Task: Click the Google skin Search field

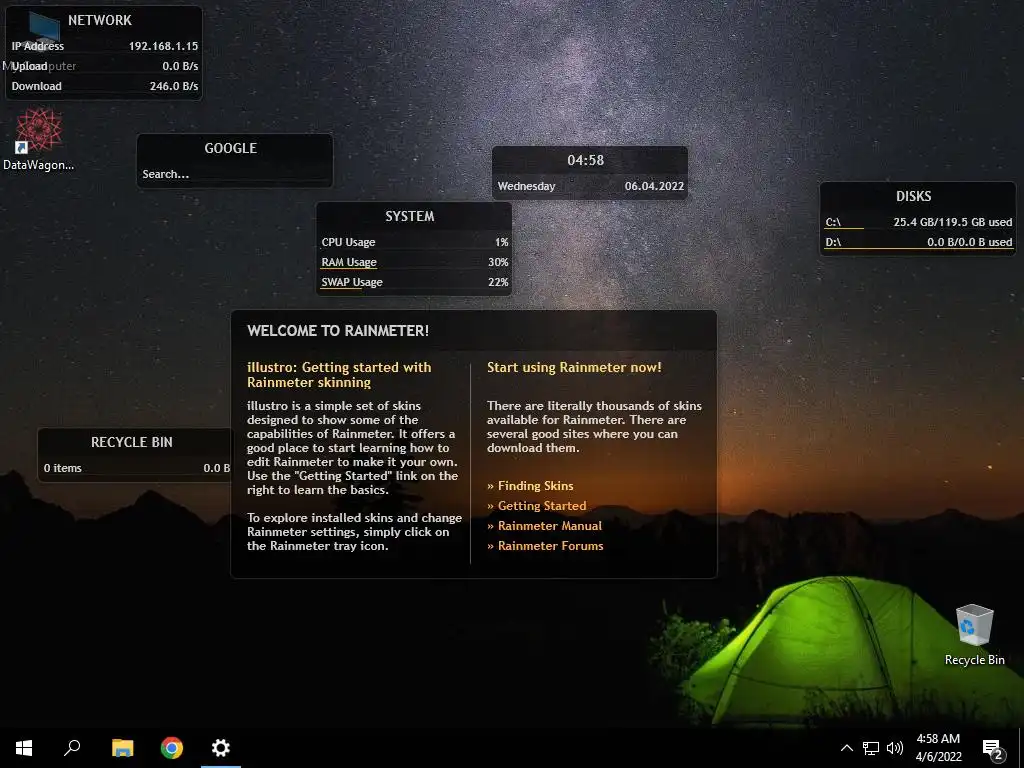Action: (234, 174)
